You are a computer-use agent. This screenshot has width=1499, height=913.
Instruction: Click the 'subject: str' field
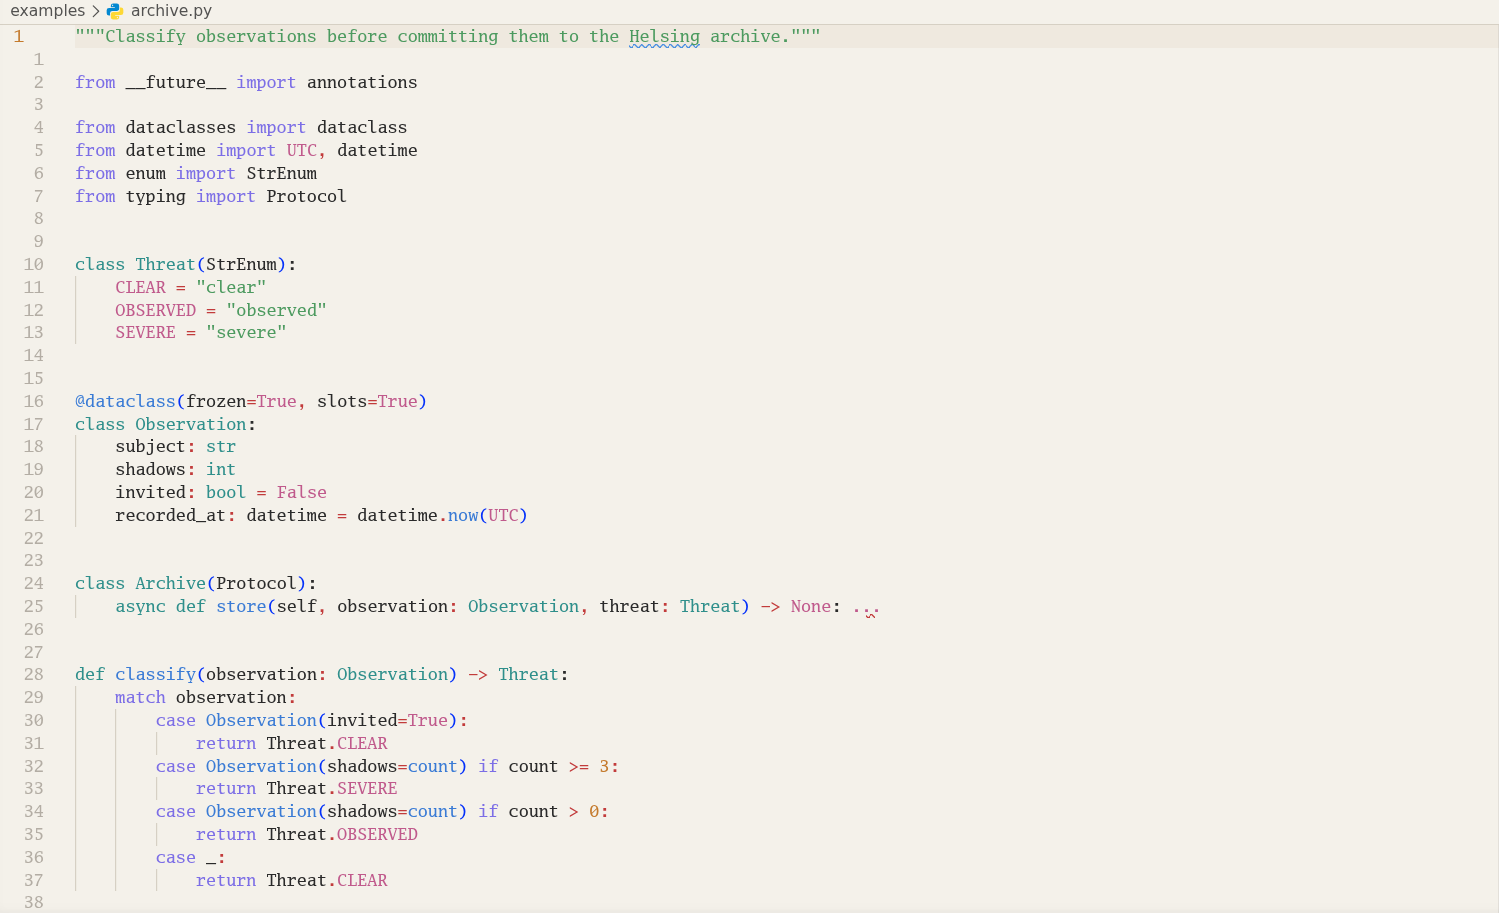click(176, 447)
